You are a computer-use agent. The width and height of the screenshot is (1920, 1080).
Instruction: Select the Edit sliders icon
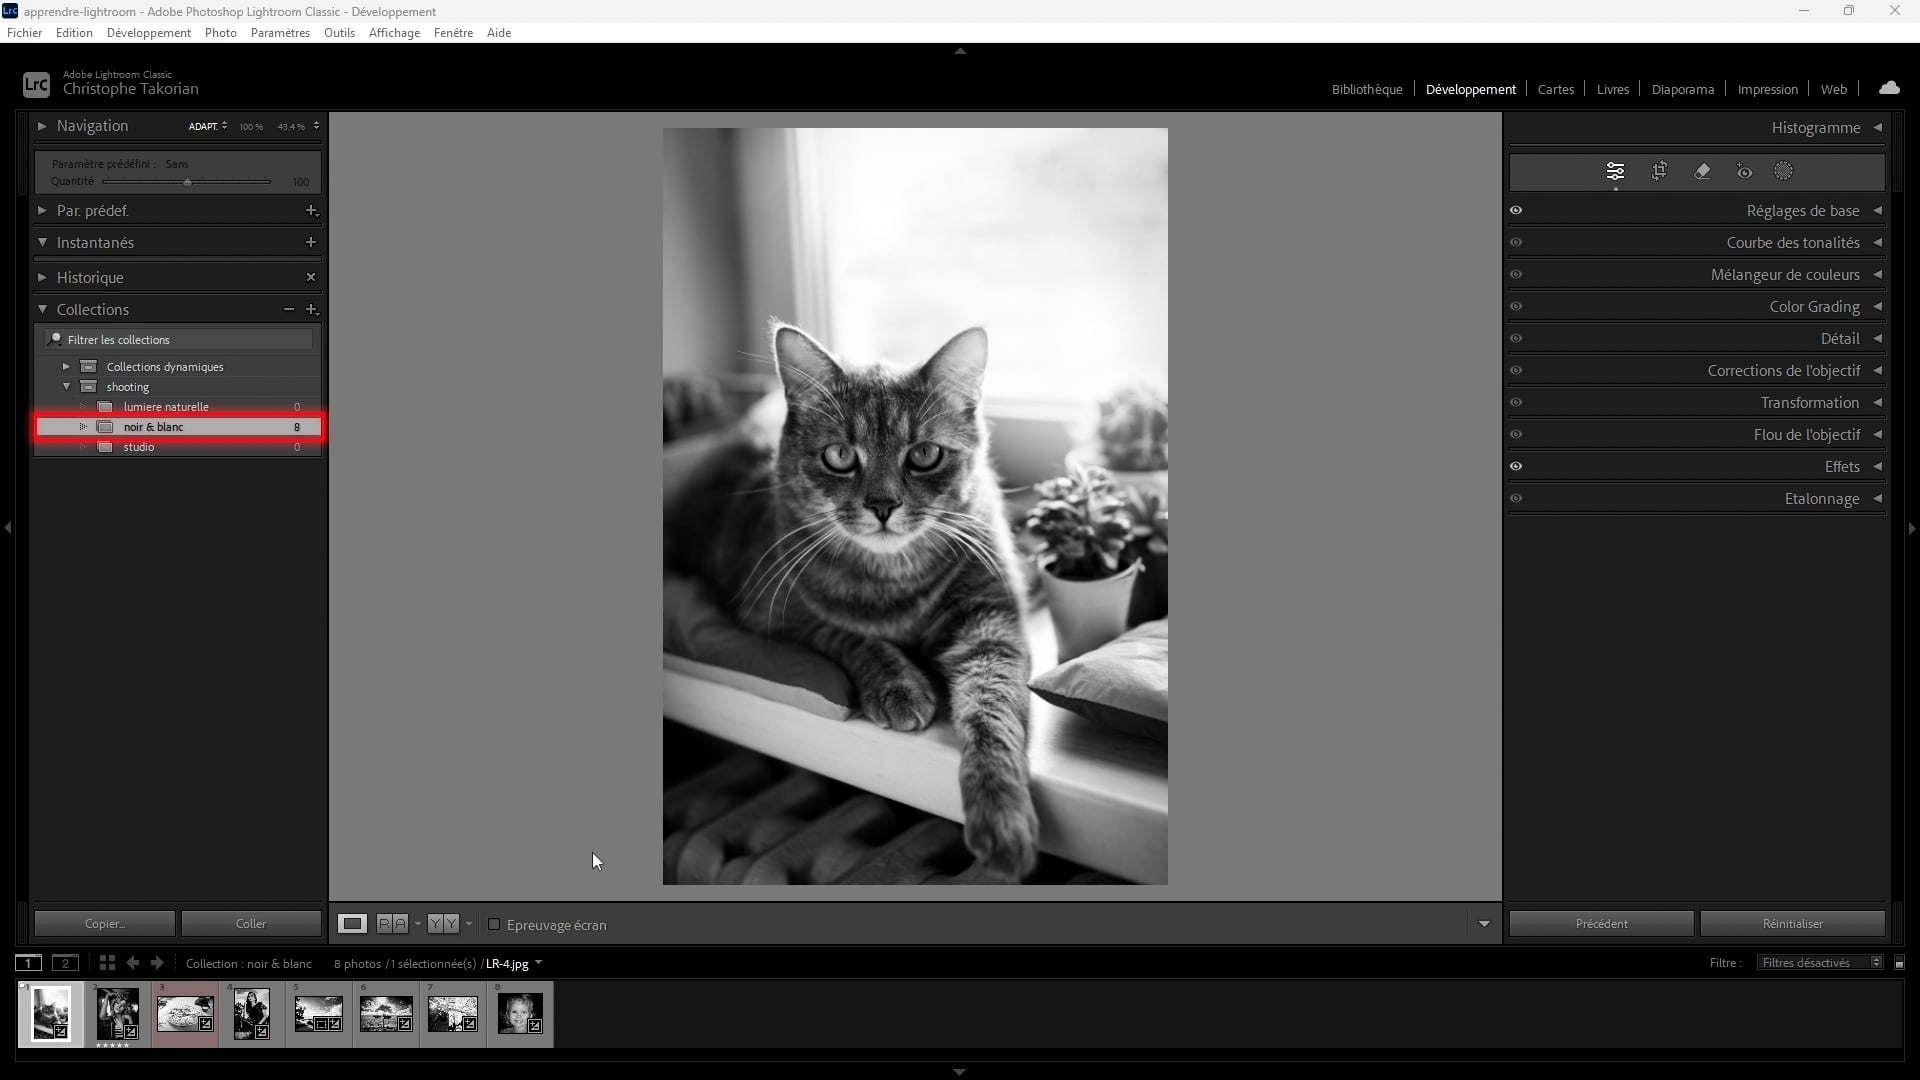pyautogui.click(x=1615, y=171)
